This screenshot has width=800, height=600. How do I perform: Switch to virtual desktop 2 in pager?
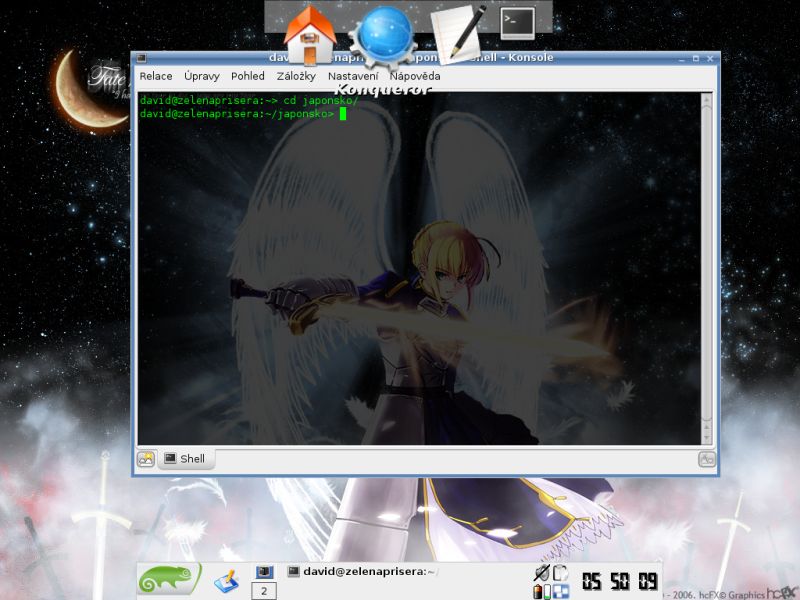click(264, 591)
